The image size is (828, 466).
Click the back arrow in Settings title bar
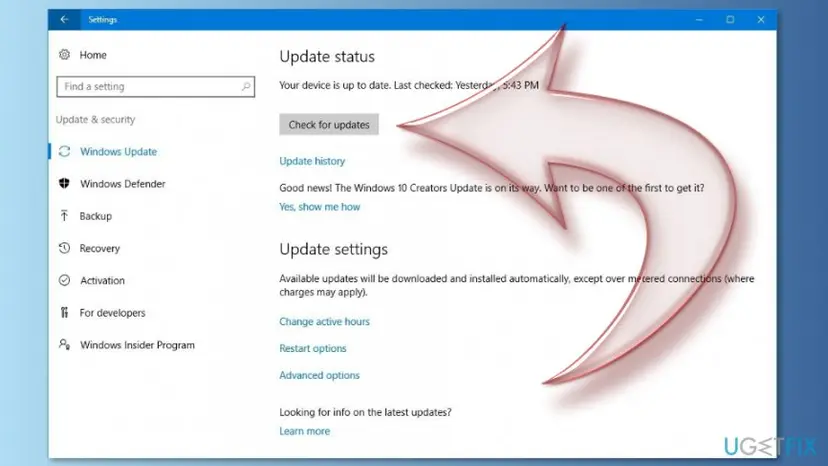coord(64,20)
